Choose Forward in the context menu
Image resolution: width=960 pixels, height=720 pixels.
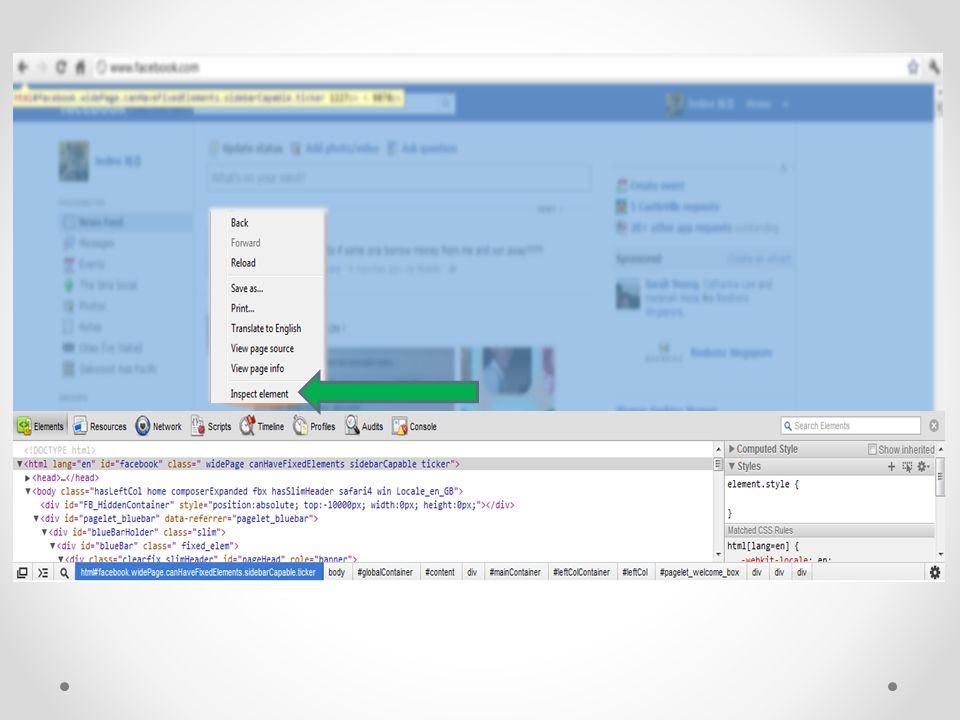(x=246, y=243)
